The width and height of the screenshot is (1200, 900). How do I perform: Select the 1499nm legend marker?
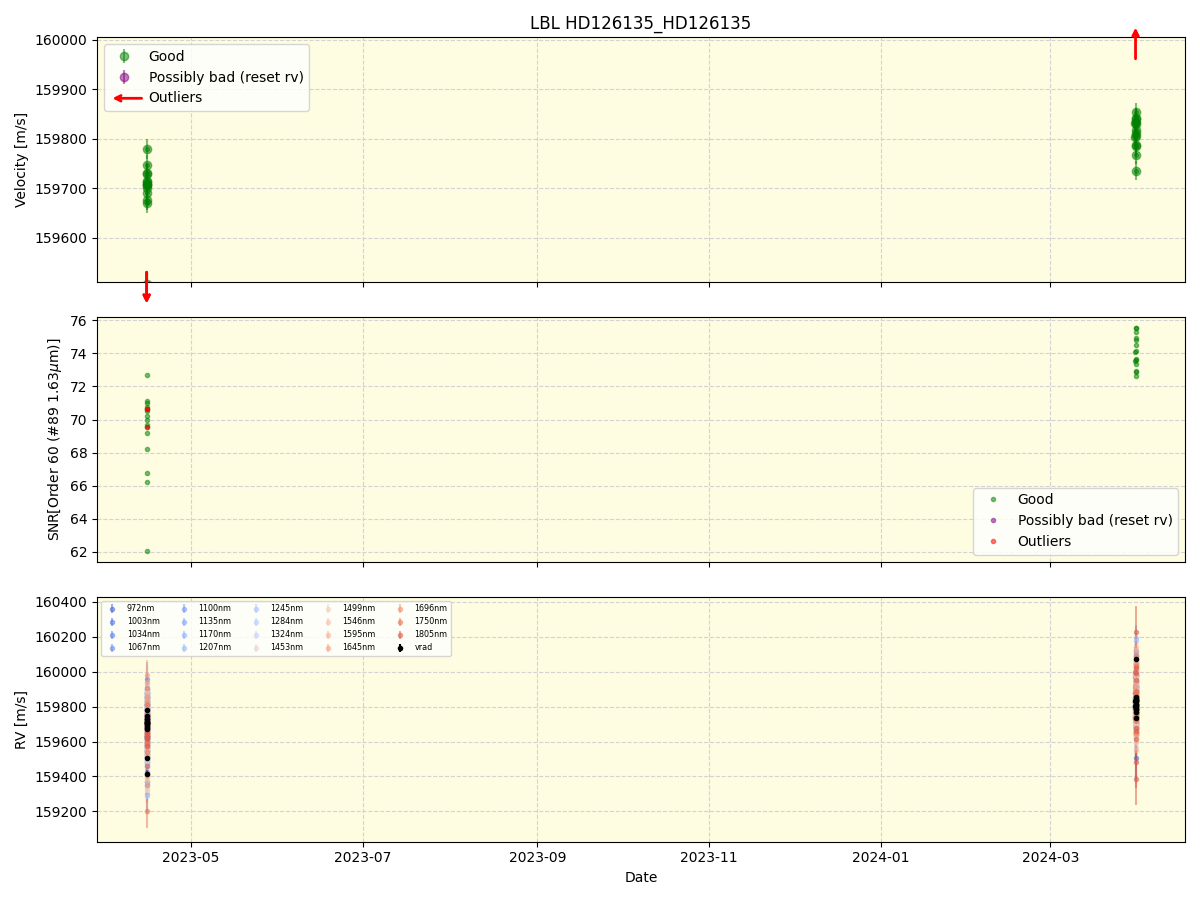(x=328, y=609)
